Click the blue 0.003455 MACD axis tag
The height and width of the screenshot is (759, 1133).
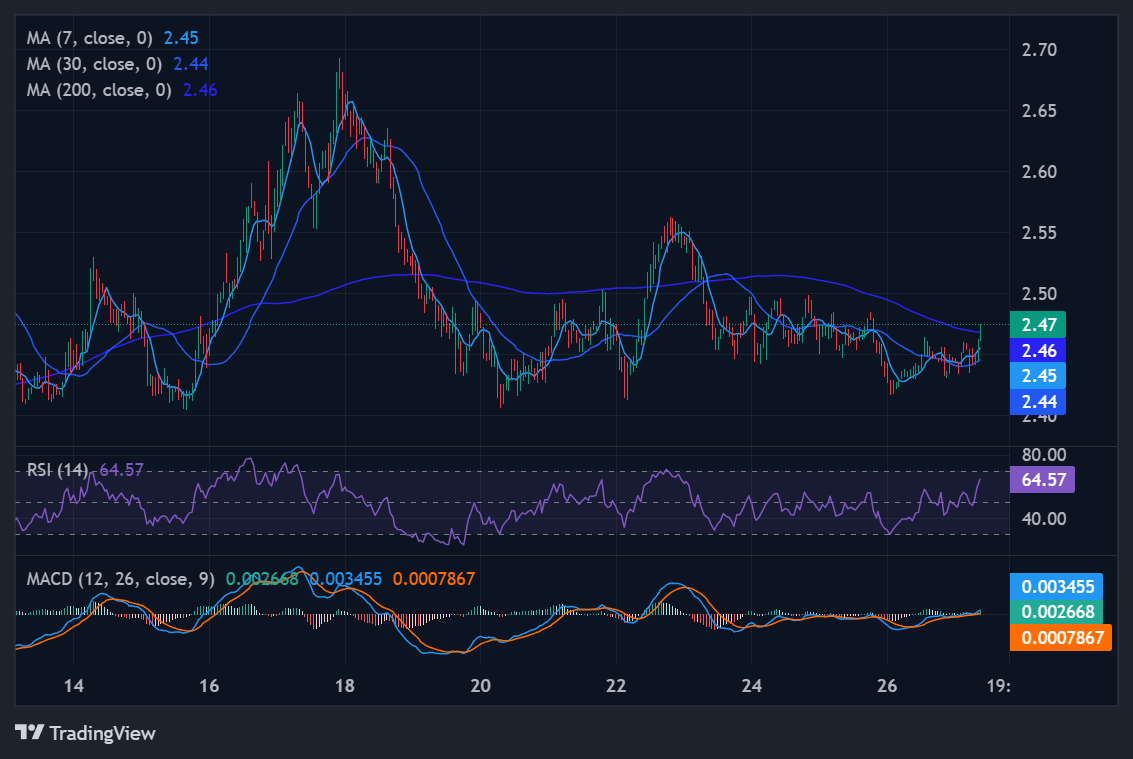point(1060,586)
